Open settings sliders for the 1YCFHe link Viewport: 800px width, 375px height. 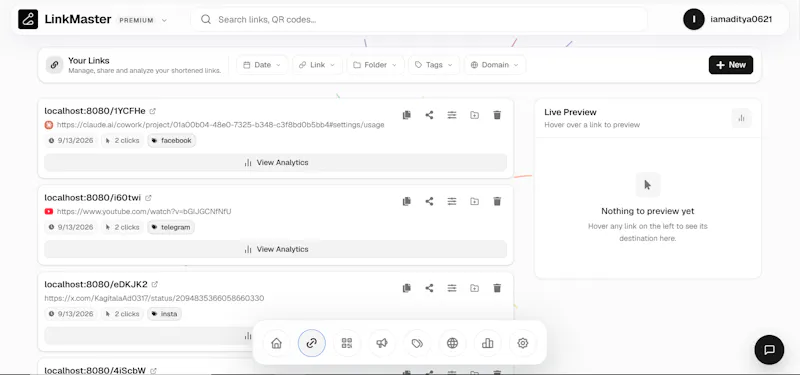pos(452,115)
